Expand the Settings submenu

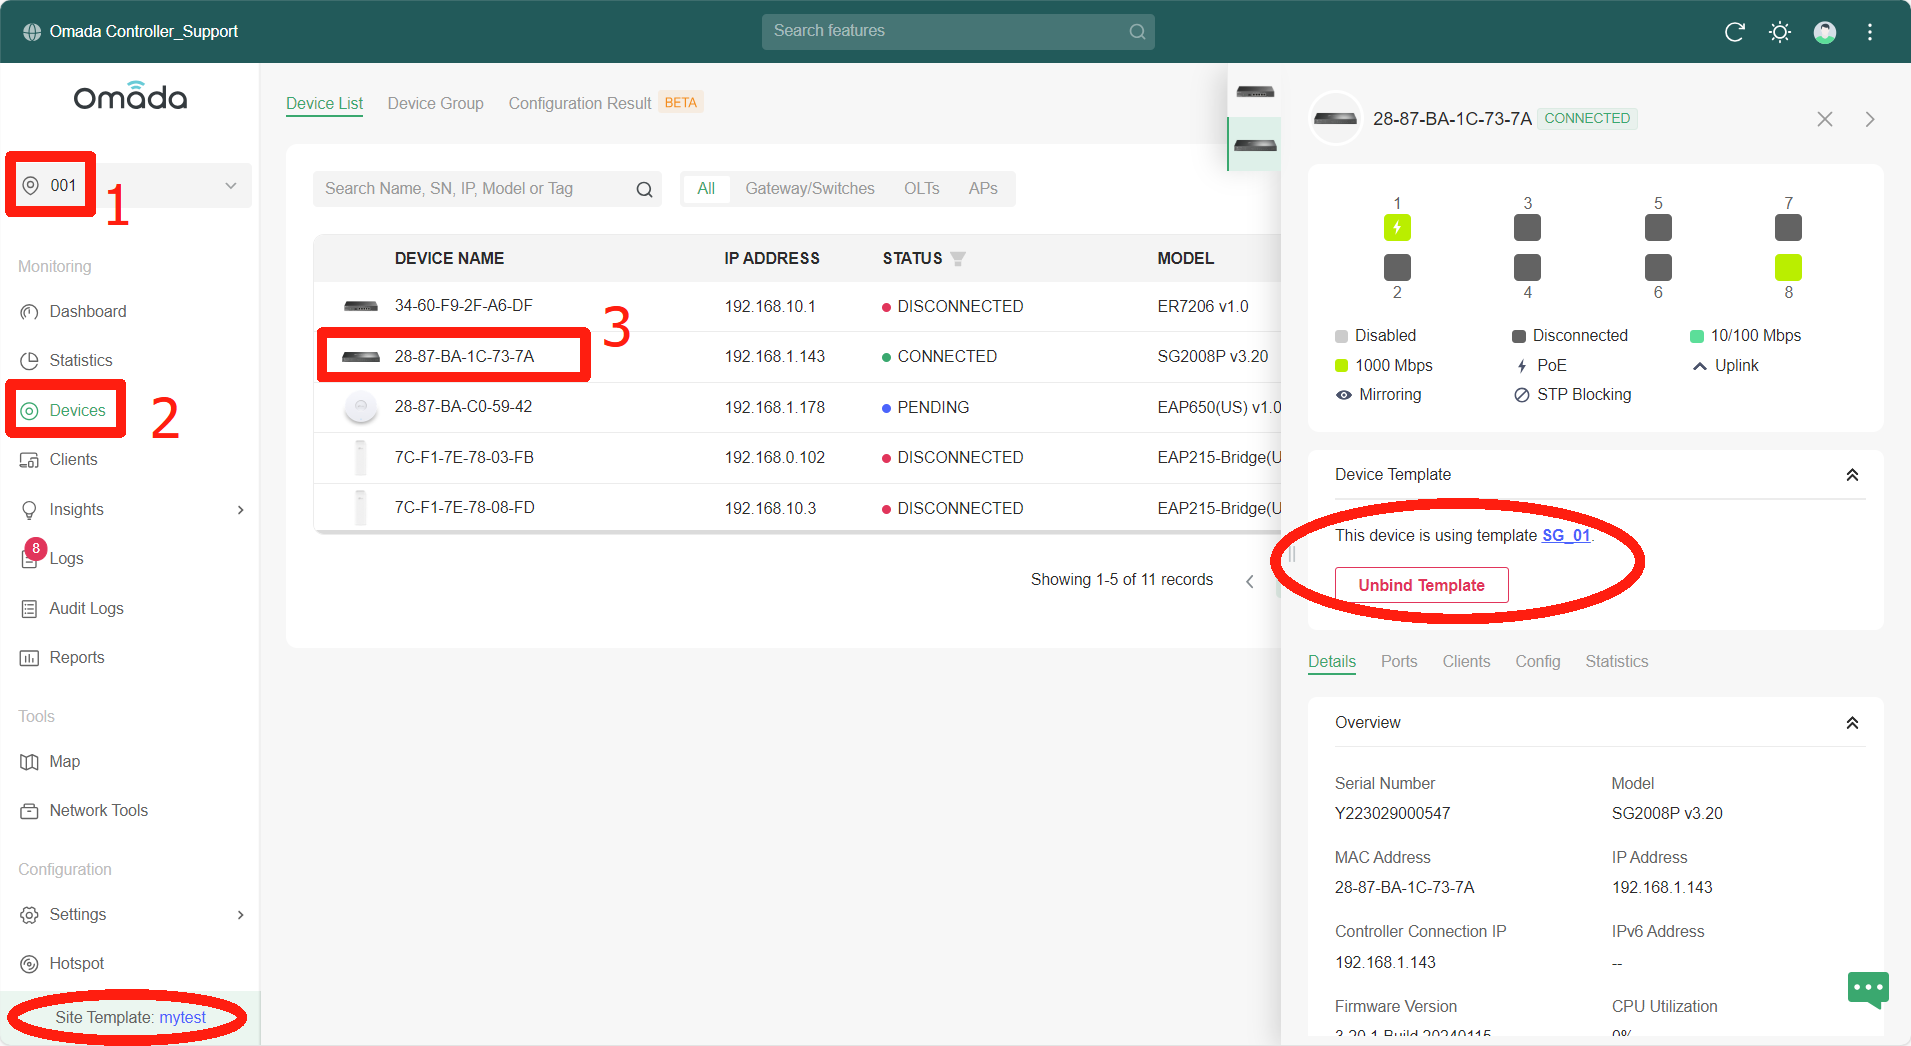click(240, 915)
